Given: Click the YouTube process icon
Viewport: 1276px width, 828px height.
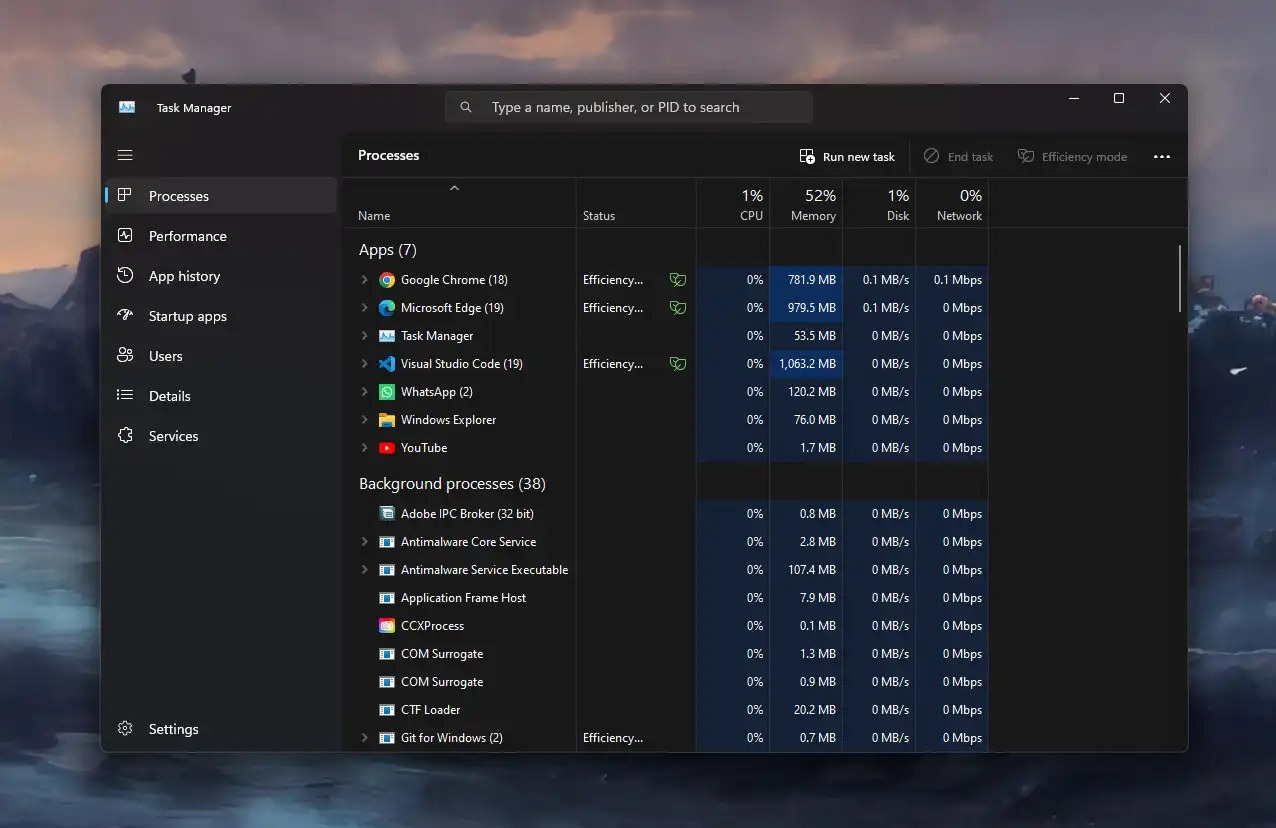Looking at the screenshot, I should [x=387, y=448].
